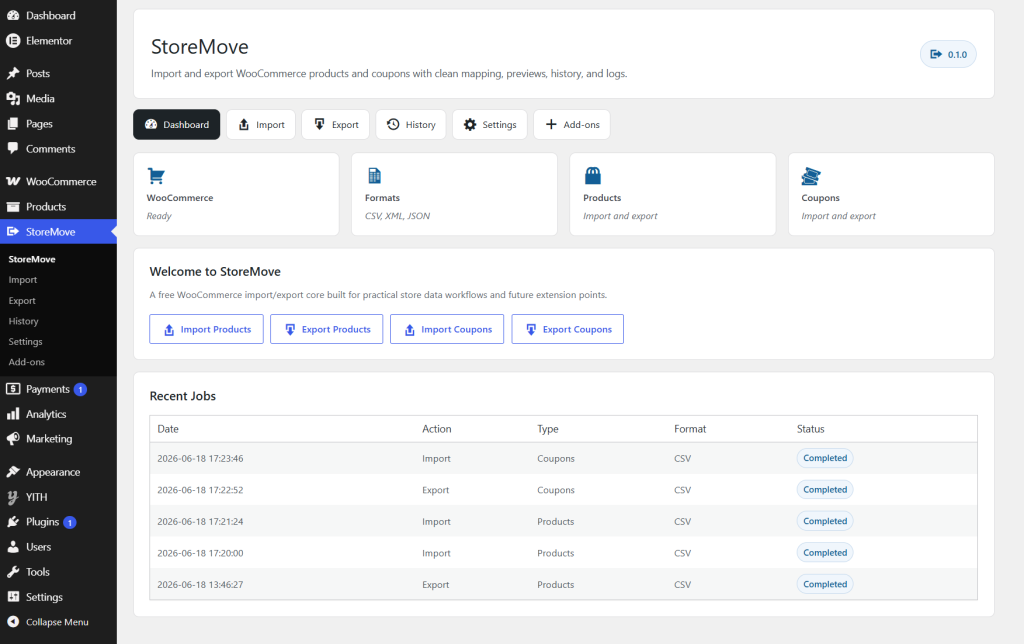Click the Elementor icon in sidebar

13,40
